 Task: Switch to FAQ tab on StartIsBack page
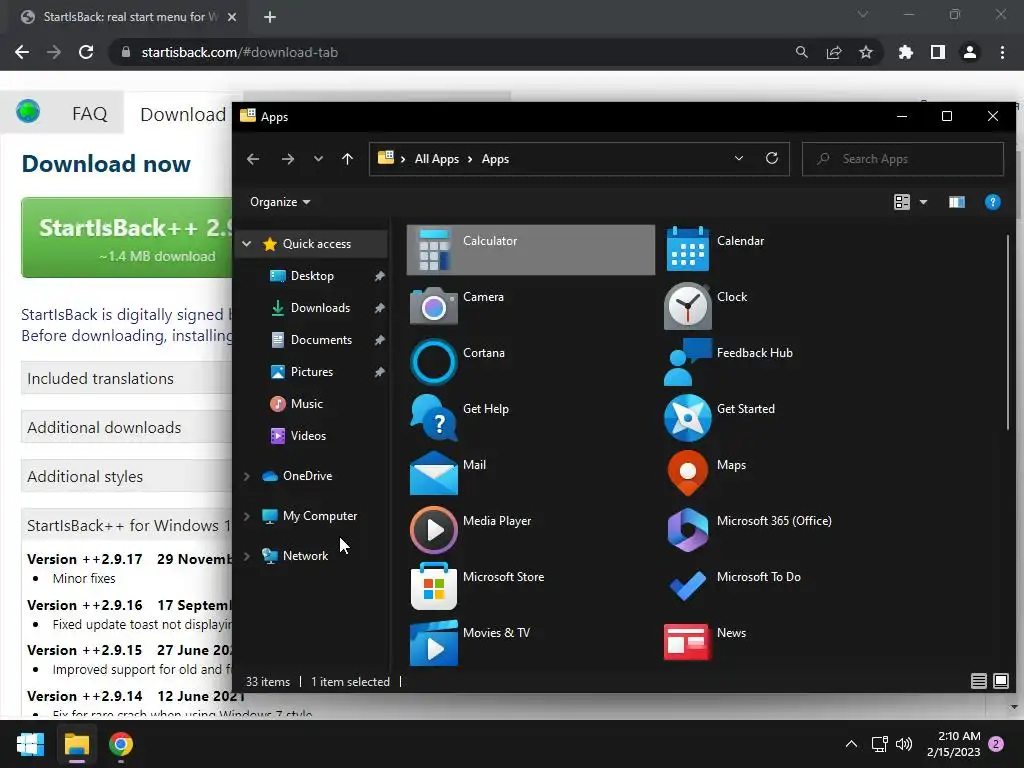coord(89,114)
